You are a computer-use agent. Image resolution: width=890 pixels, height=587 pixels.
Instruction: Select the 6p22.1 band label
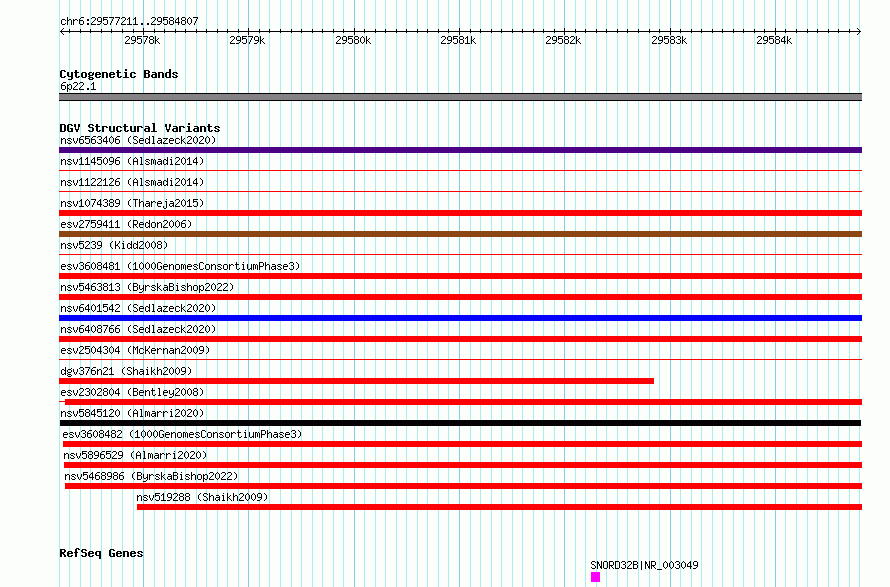click(x=78, y=86)
